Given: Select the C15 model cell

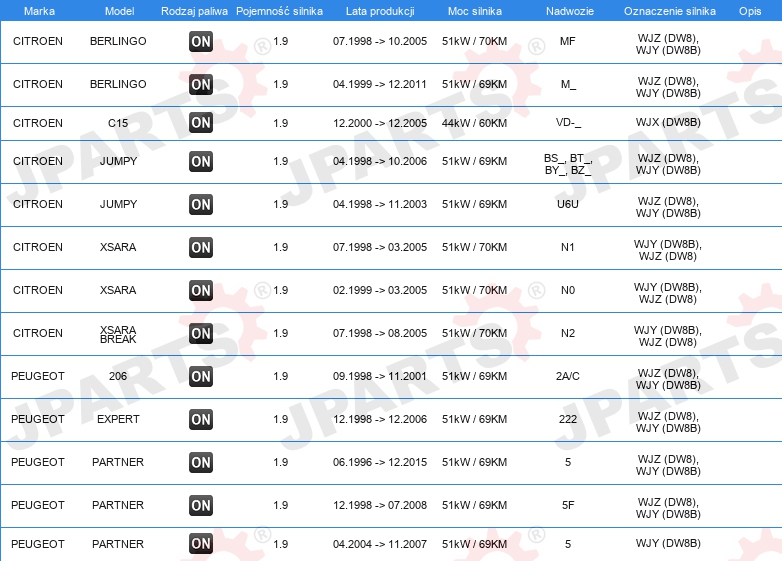Looking at the screenshot, I should (x=118, y=123).
